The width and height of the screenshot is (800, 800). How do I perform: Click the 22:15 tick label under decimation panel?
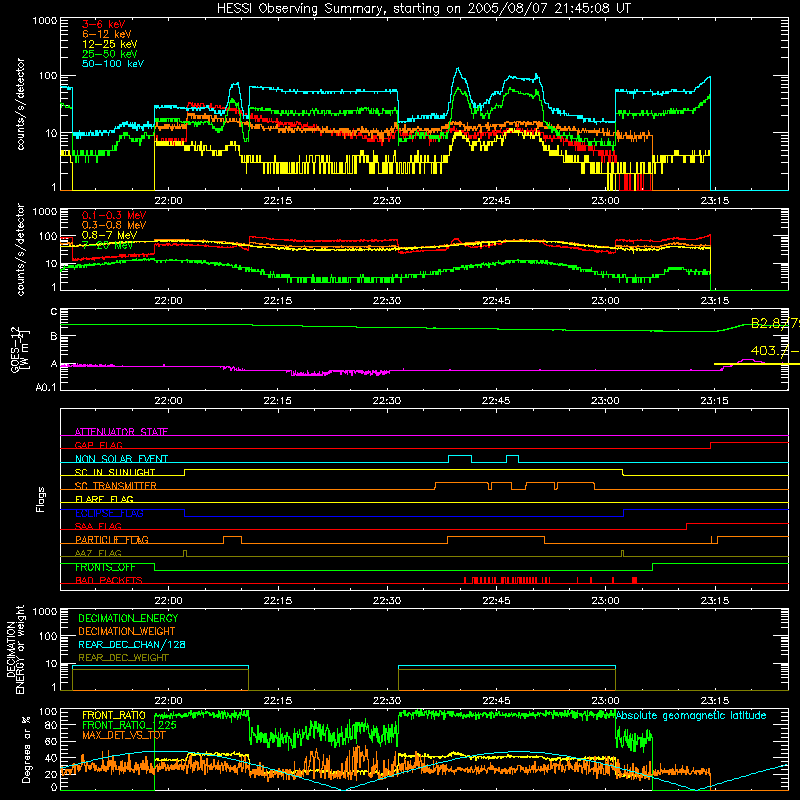click(278, 701)
